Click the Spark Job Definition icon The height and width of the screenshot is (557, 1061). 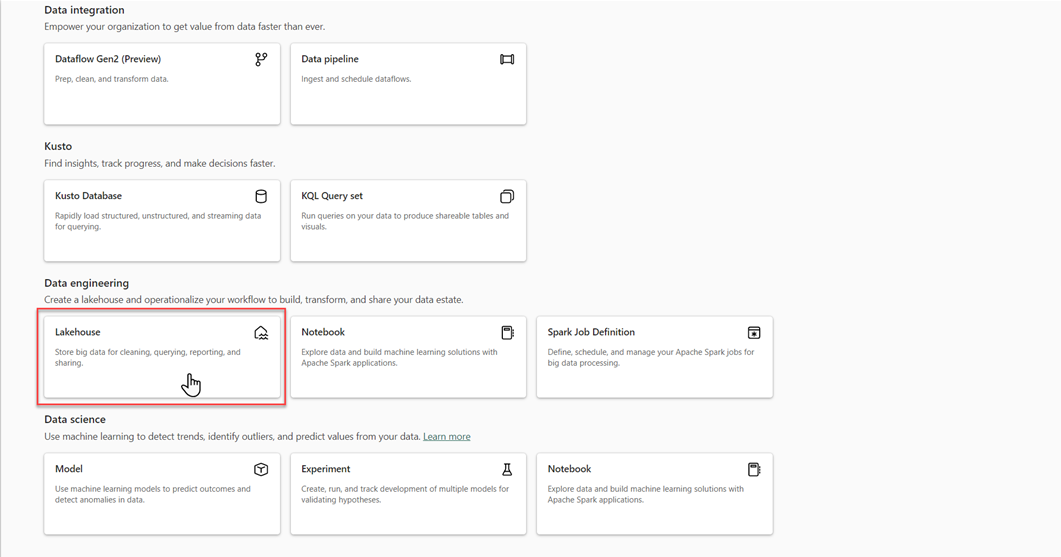pos(754,332)
